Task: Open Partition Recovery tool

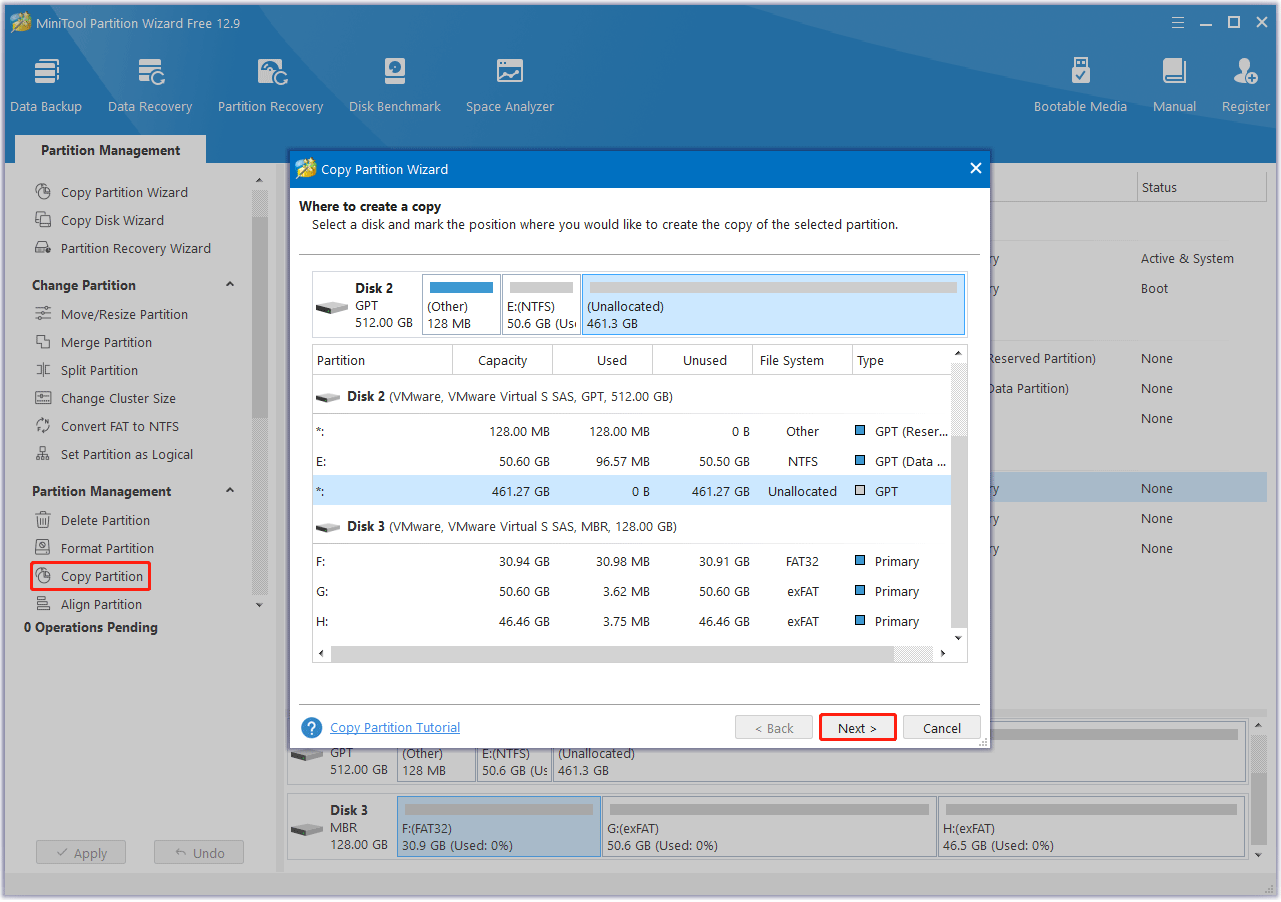Action: pos(270,86)
